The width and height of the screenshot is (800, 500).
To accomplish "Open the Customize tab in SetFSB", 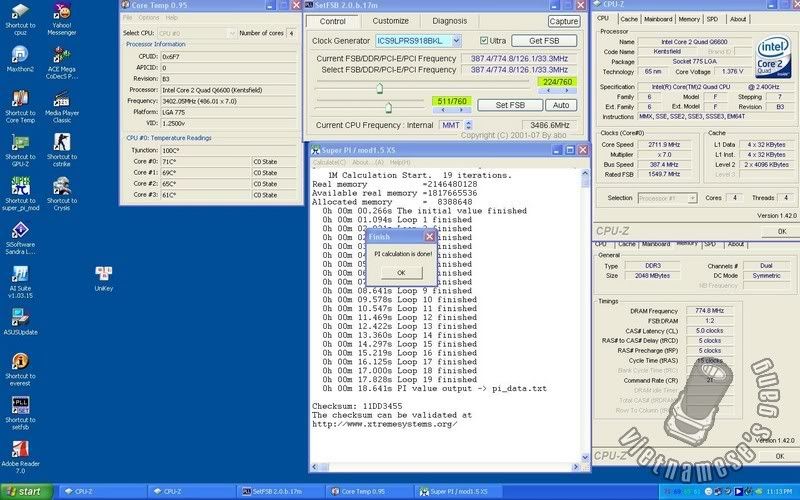I will (390, 21).
